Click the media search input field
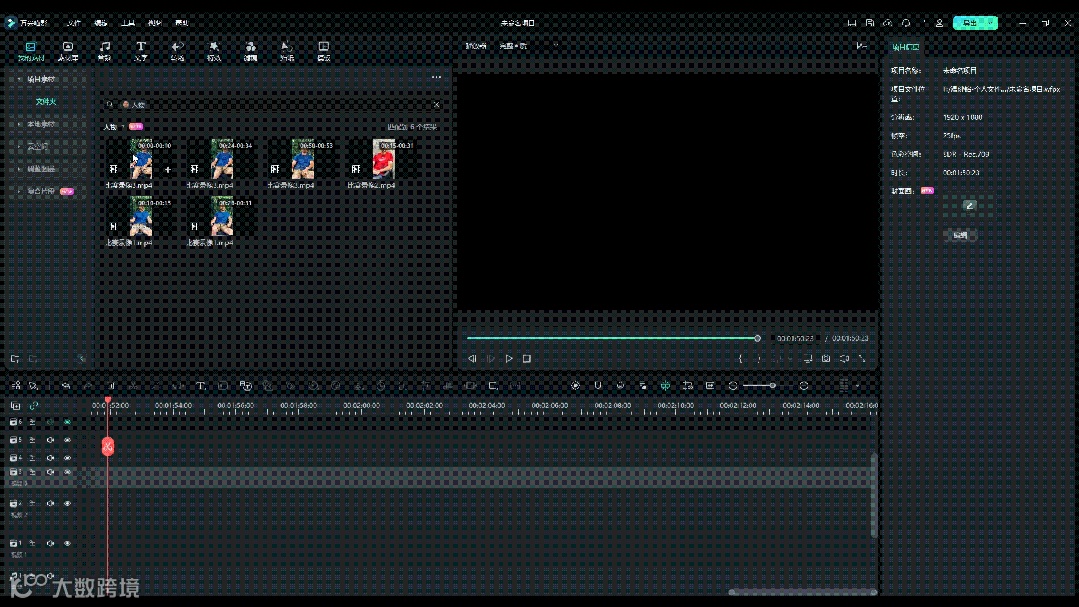 coord(275,105)
